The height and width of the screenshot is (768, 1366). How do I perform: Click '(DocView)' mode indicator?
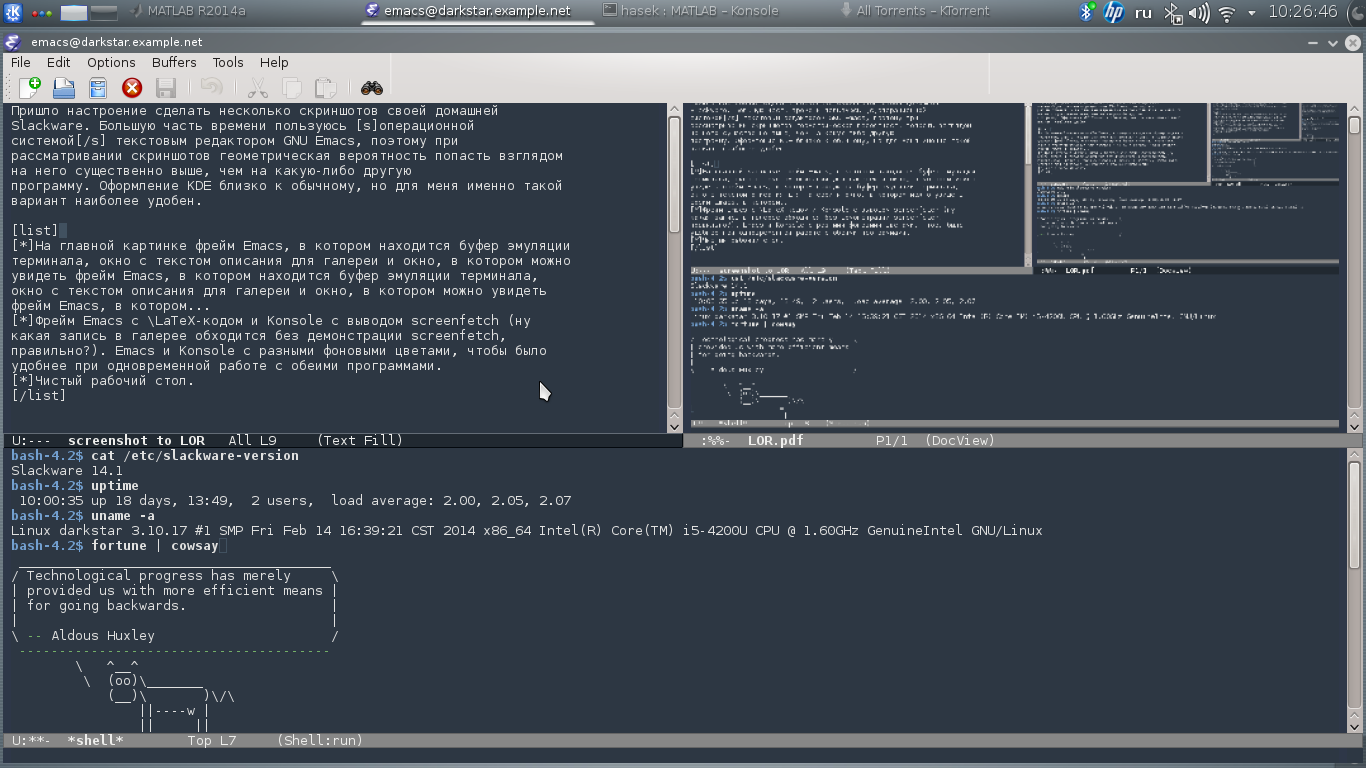click(960, 440)
